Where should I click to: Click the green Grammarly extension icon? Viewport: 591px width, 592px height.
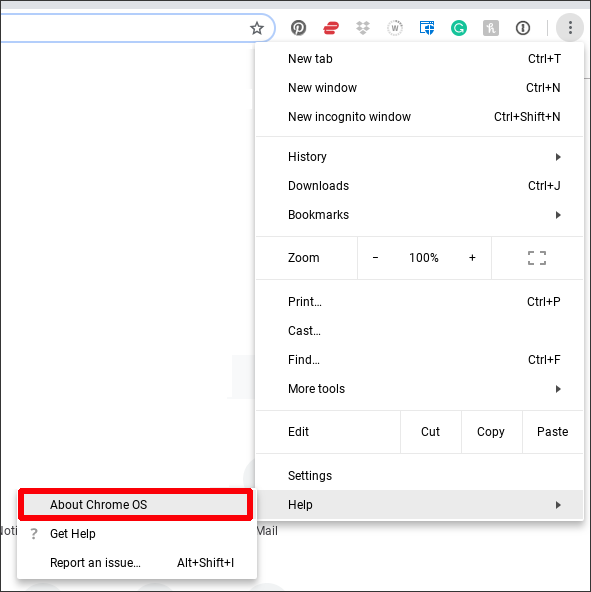click(x=459, y=28)
